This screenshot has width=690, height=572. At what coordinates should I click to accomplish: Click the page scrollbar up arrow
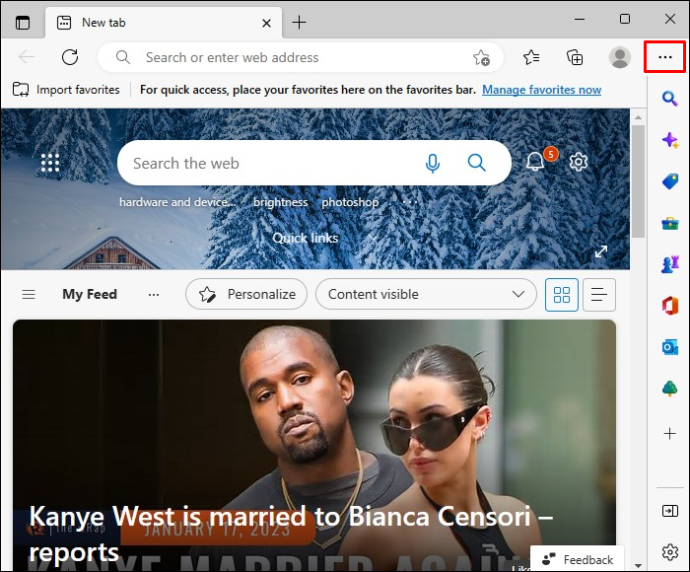point(638,117)
